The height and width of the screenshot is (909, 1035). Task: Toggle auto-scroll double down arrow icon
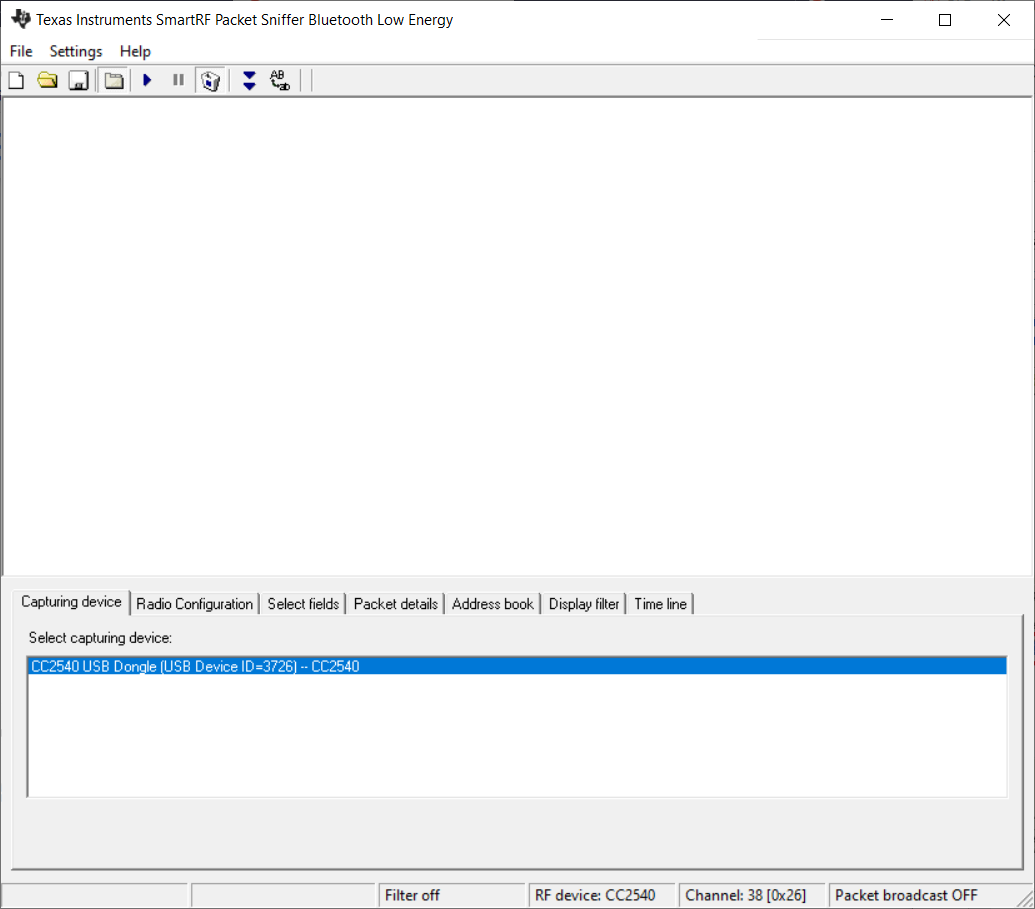249,81
